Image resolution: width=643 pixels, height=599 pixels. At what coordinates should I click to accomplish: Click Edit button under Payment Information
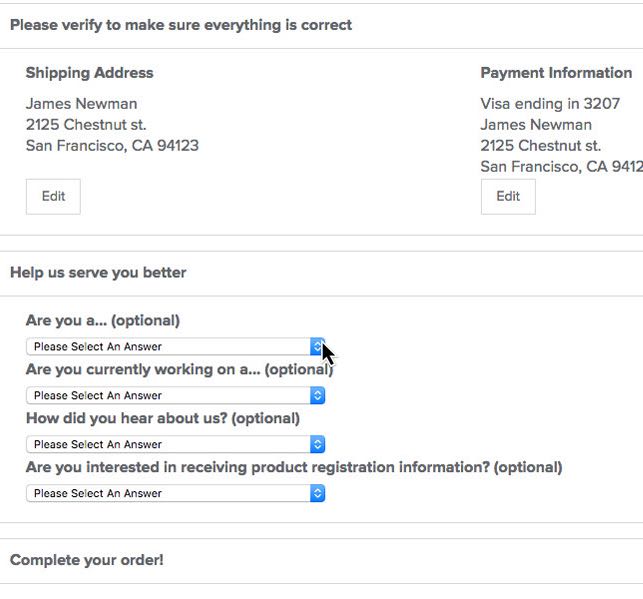pyautogui.click(x=508, y=196)
